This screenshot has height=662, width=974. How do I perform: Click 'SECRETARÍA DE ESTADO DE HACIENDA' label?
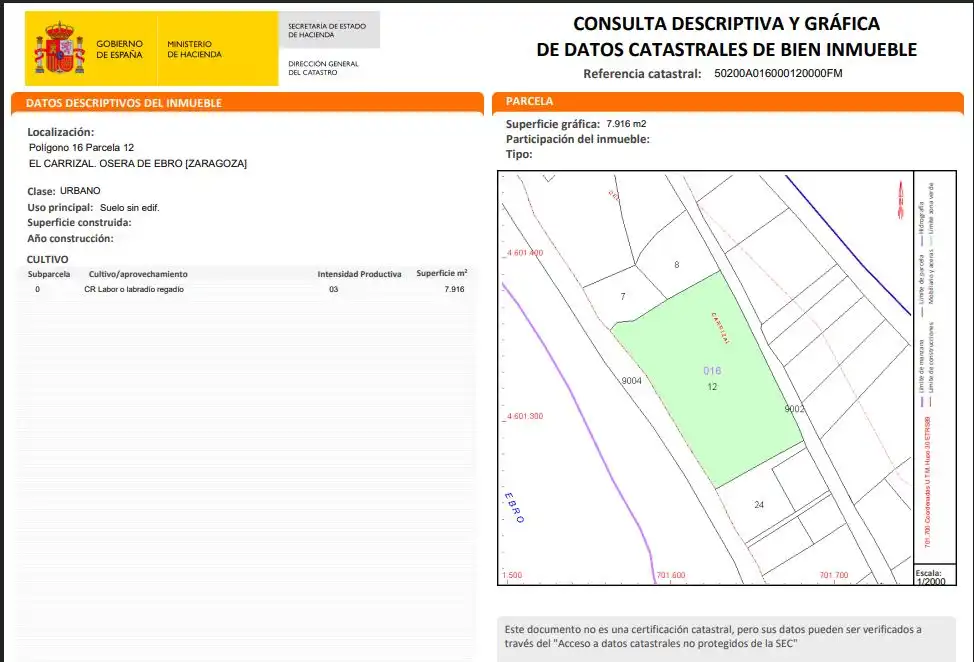pos(327,30)
